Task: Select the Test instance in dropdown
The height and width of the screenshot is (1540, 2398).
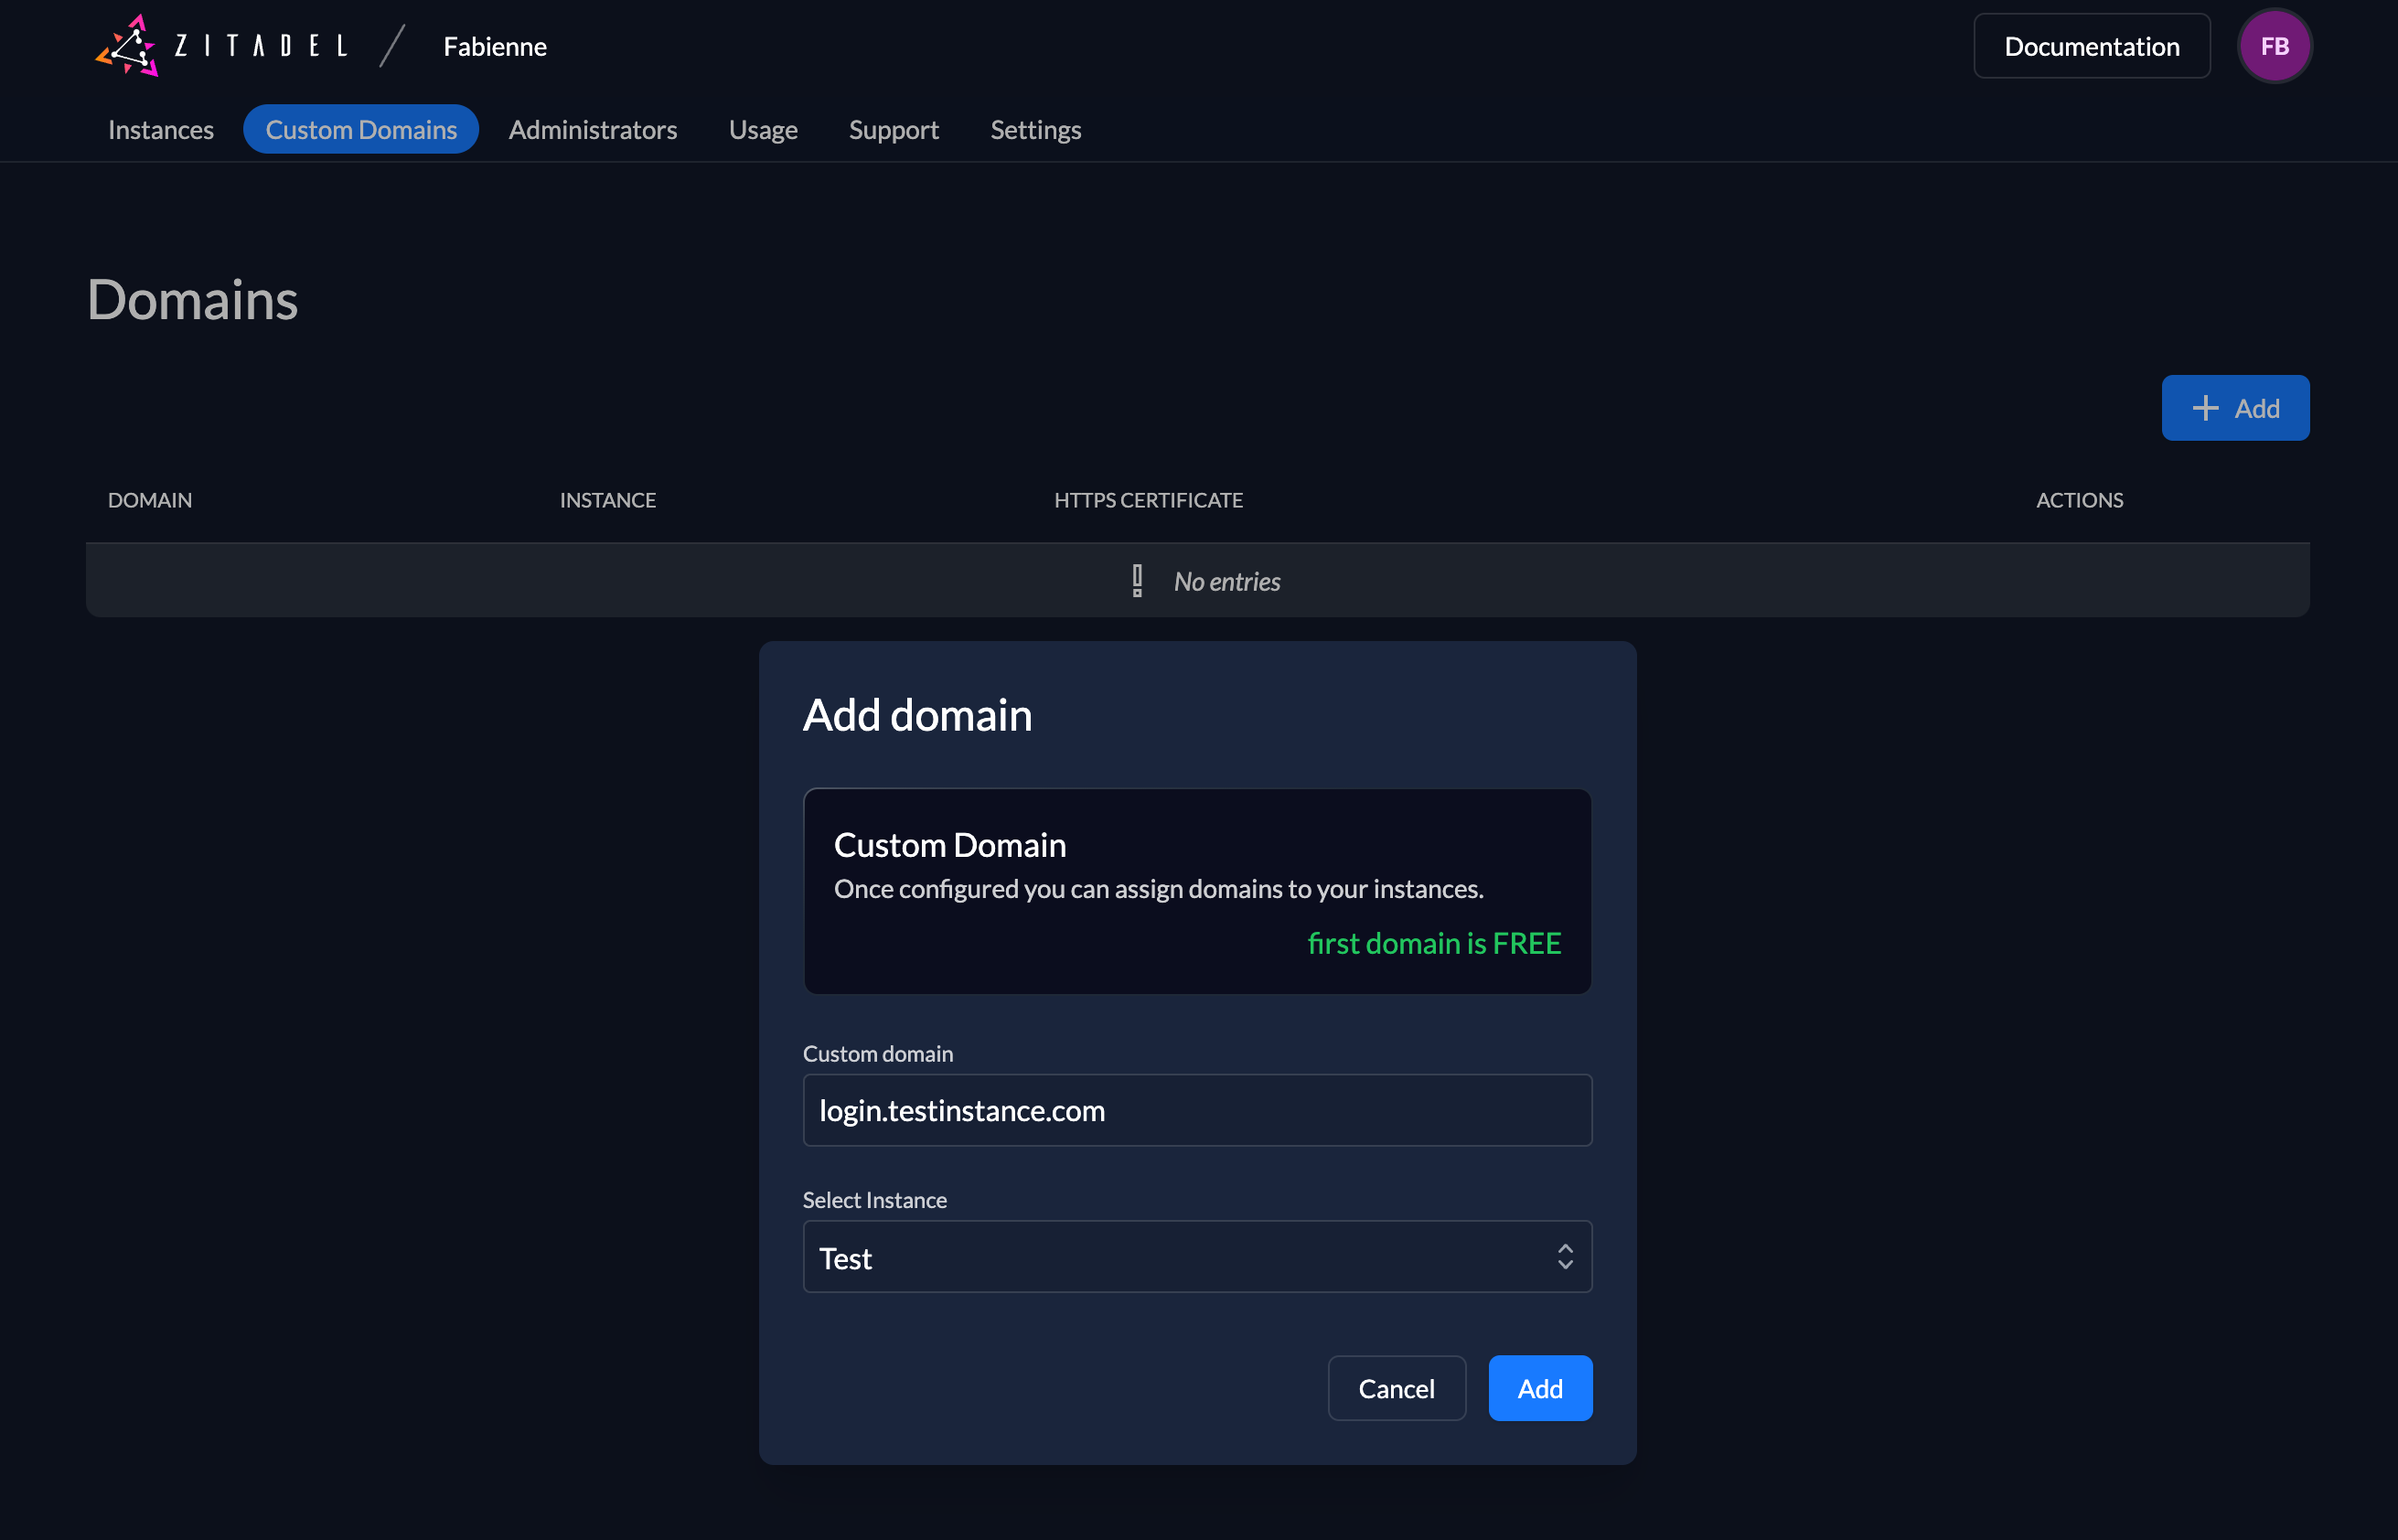Action: pyautogui.click(x=1197, y=1255)
